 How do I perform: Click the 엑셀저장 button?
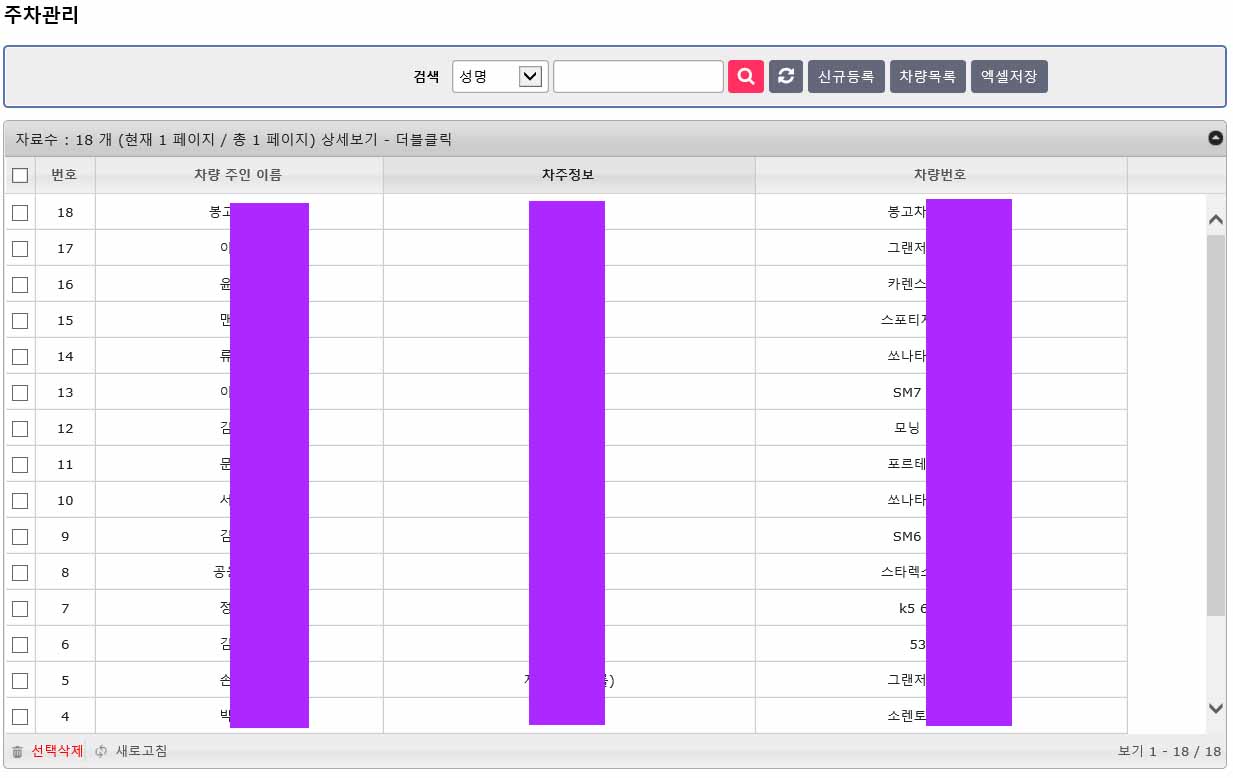click(1008, 76)
